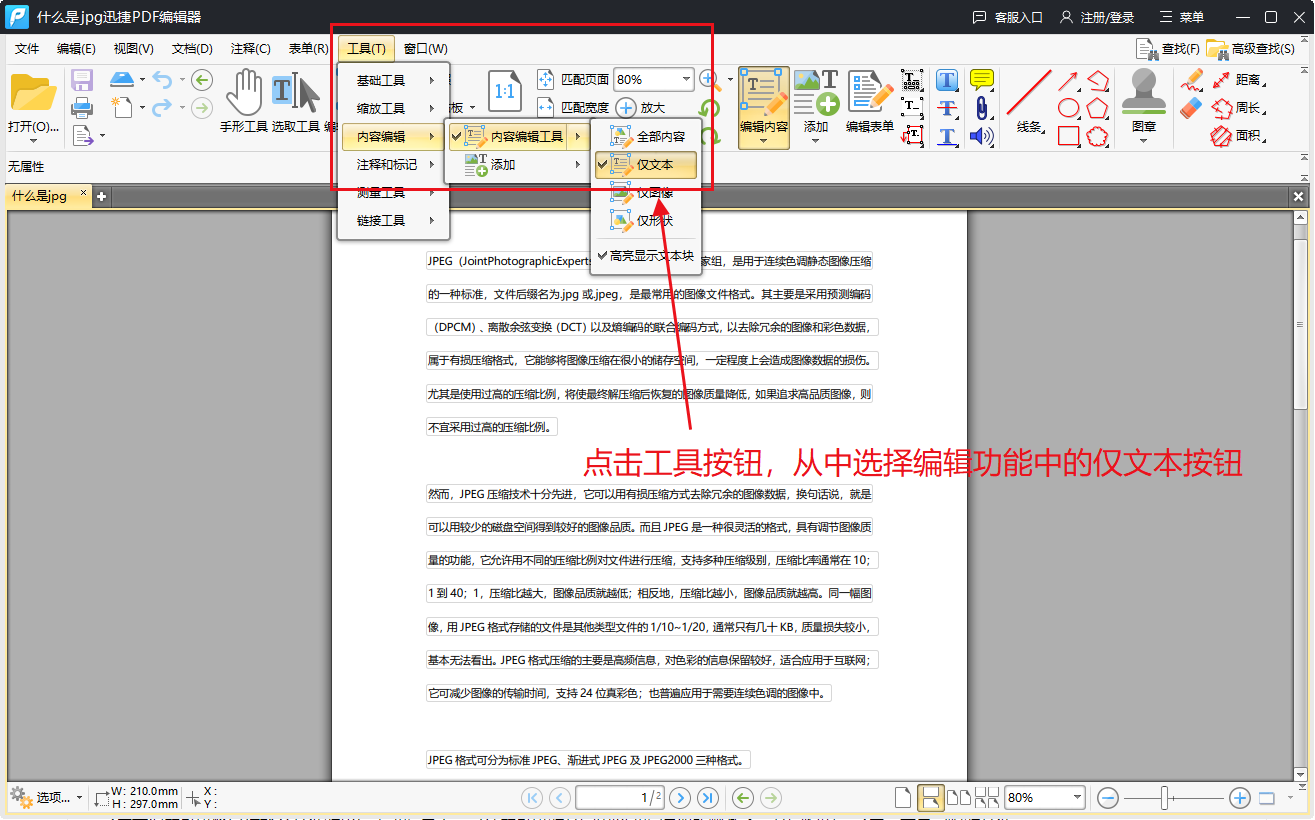
Task: Click the status bar zoom slider handle
Action: tap(1165, 797)
